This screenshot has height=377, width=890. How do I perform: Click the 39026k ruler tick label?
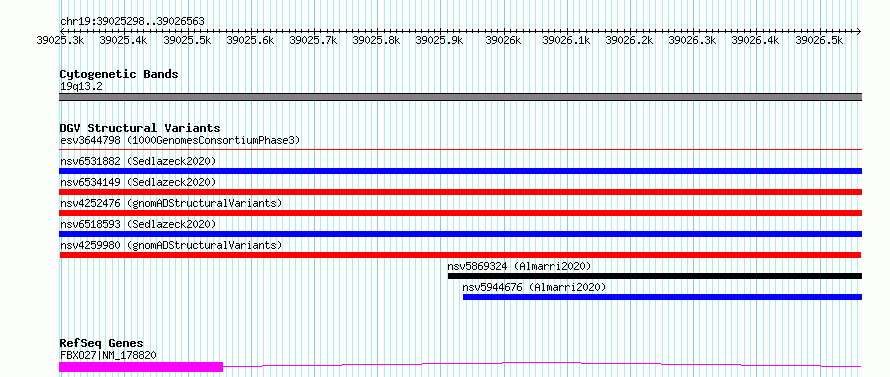pos(503,40)
